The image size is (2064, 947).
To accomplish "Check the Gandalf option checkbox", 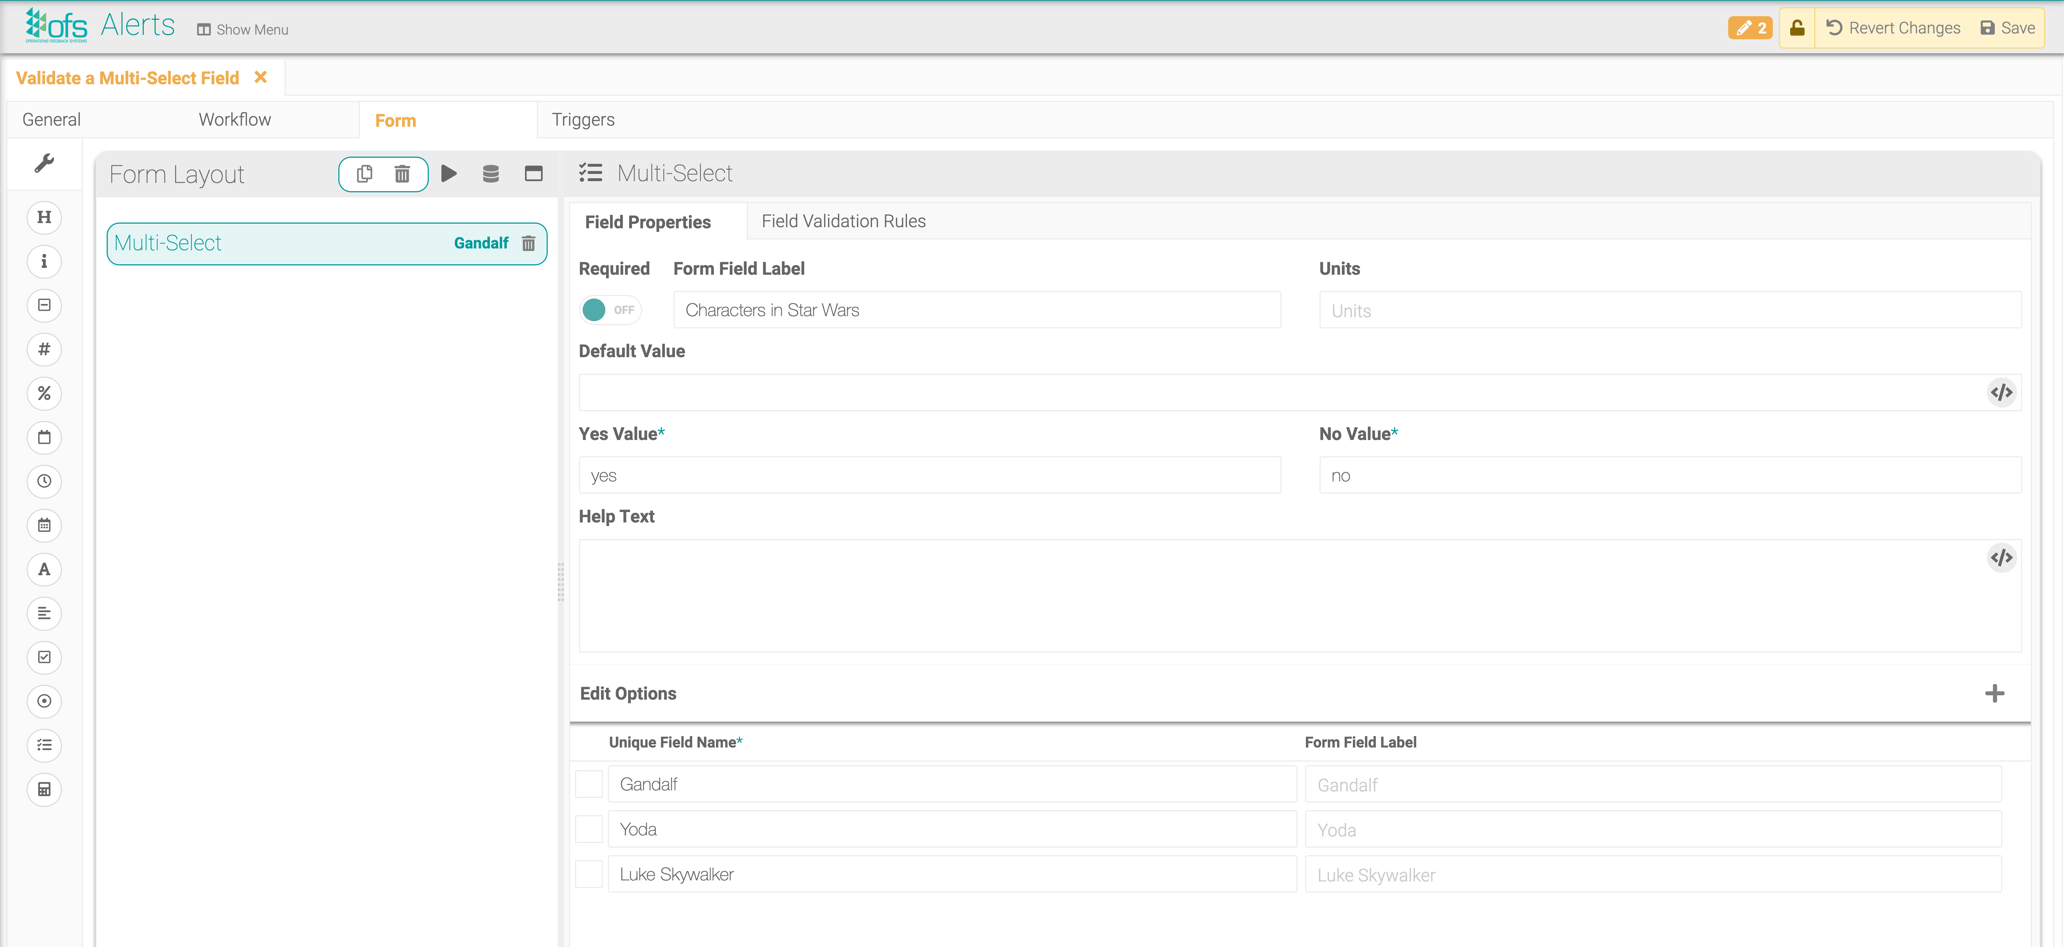I will tap(589, 784).
